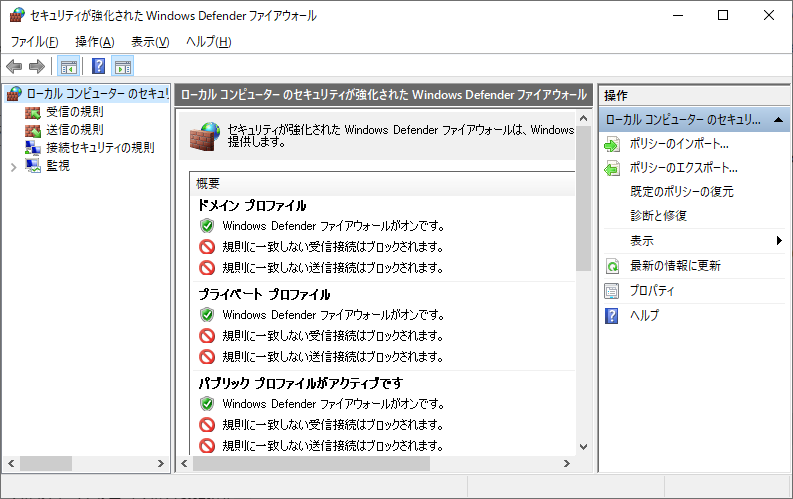The image size is (793, 499).
Task: Click the policy import green arrow icon
Action: [612, 145]
